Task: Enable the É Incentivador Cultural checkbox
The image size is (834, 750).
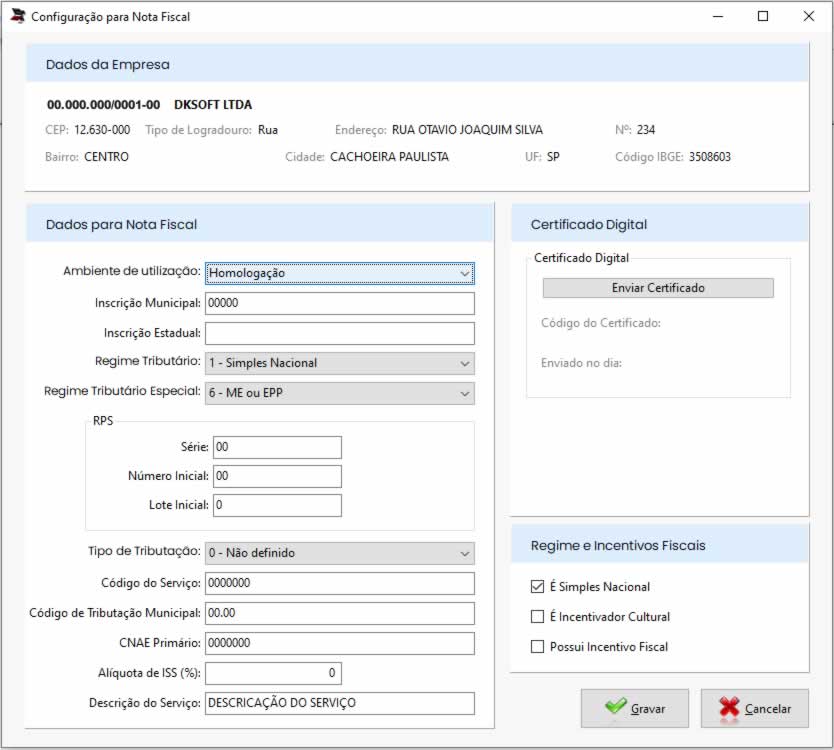Action: coord(538,617)
